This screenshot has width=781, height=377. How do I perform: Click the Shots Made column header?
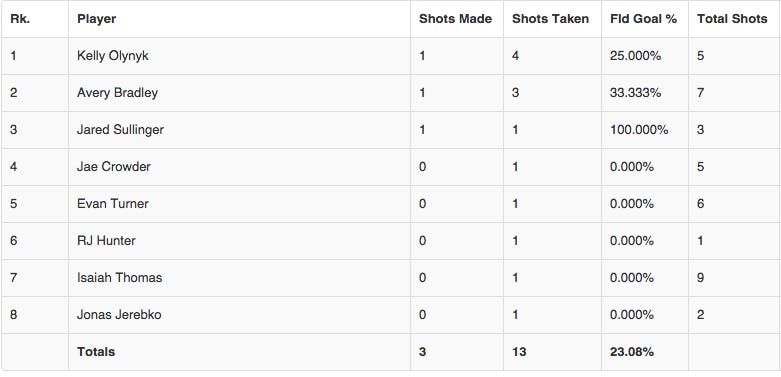[x=455, y=19]
